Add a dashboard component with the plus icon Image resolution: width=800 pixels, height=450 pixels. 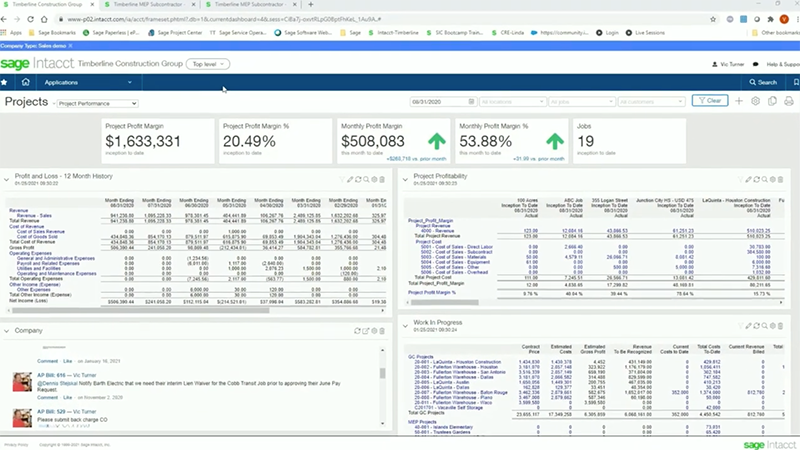(x=739, y=101)
